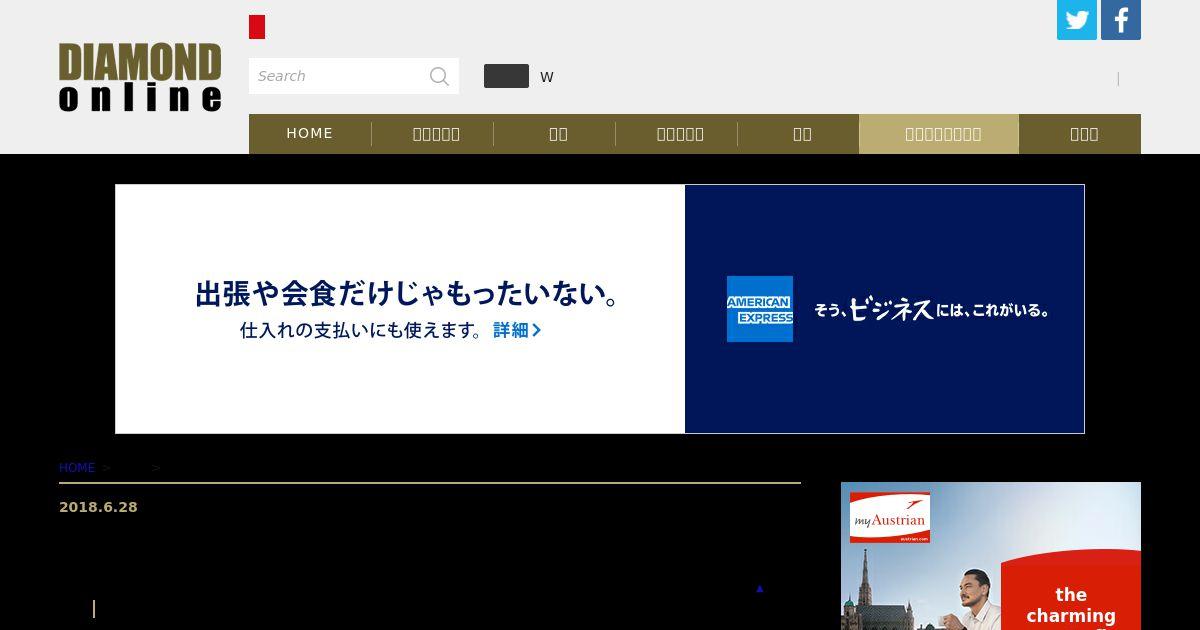Click the date text 2018.6.28

(x=98, y=507)
